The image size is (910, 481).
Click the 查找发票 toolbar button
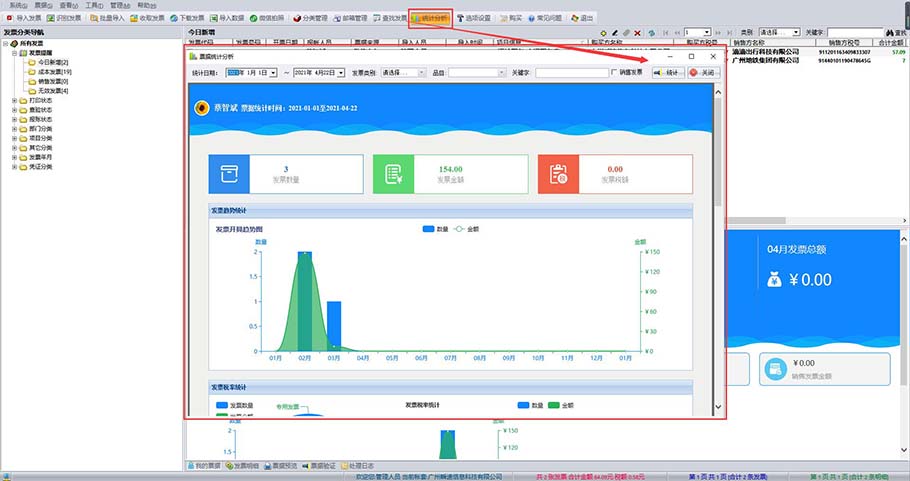click(x=390, y=18)
